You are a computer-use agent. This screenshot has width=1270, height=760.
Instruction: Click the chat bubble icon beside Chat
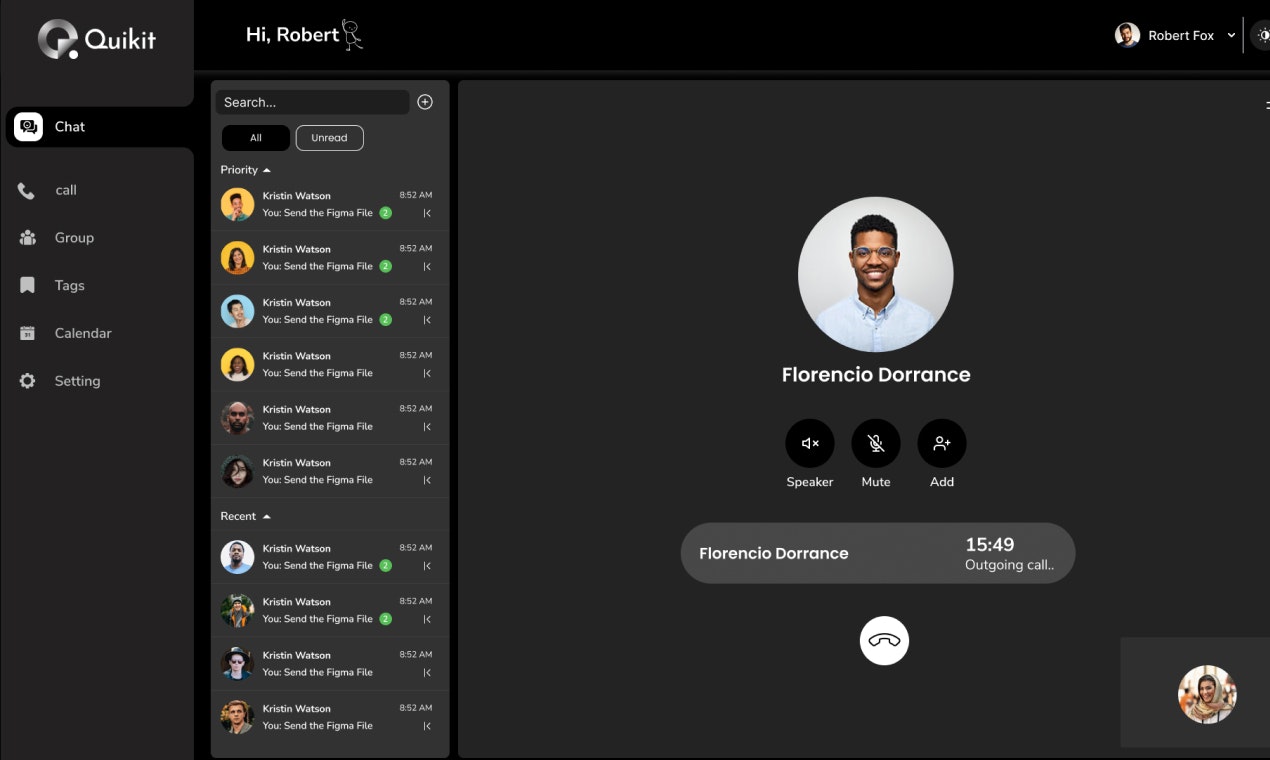point(29,127)
